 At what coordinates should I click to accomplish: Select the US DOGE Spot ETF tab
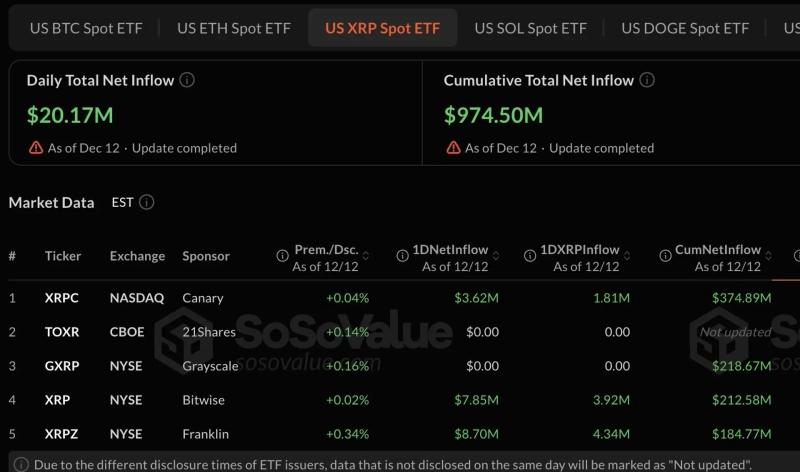point(685,28)
